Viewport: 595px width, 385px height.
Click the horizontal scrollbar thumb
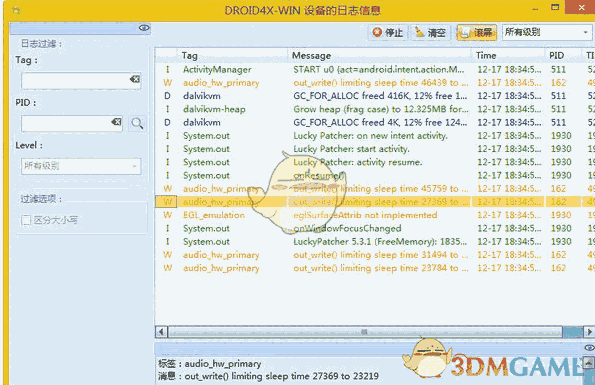click(365, 332)
